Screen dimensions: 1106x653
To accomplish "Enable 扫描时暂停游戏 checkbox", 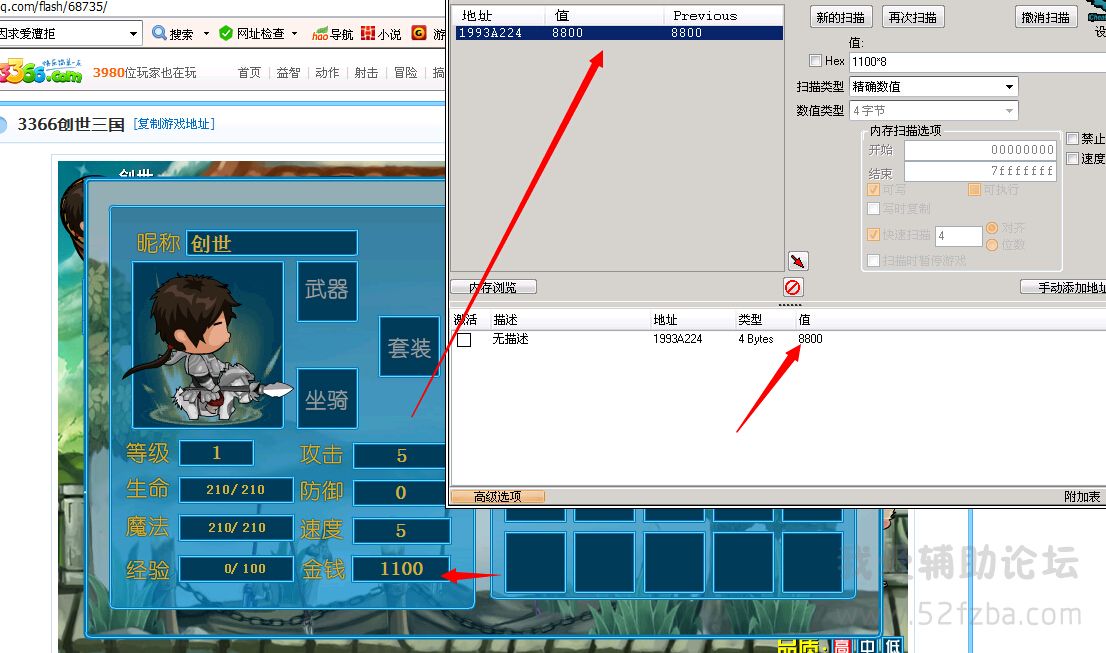I will click(873, 261).
